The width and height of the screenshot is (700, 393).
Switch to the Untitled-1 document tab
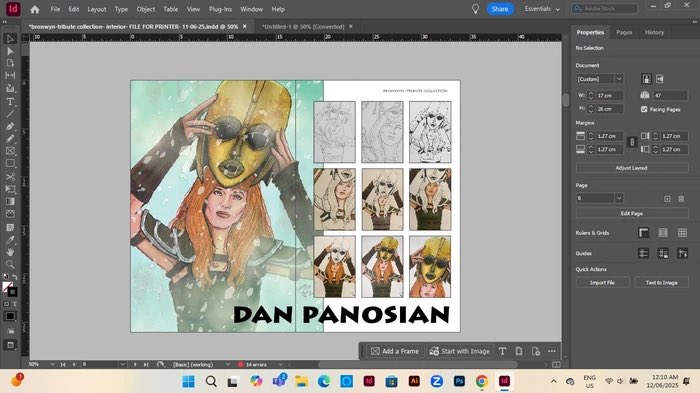click(x=303, y=27)
